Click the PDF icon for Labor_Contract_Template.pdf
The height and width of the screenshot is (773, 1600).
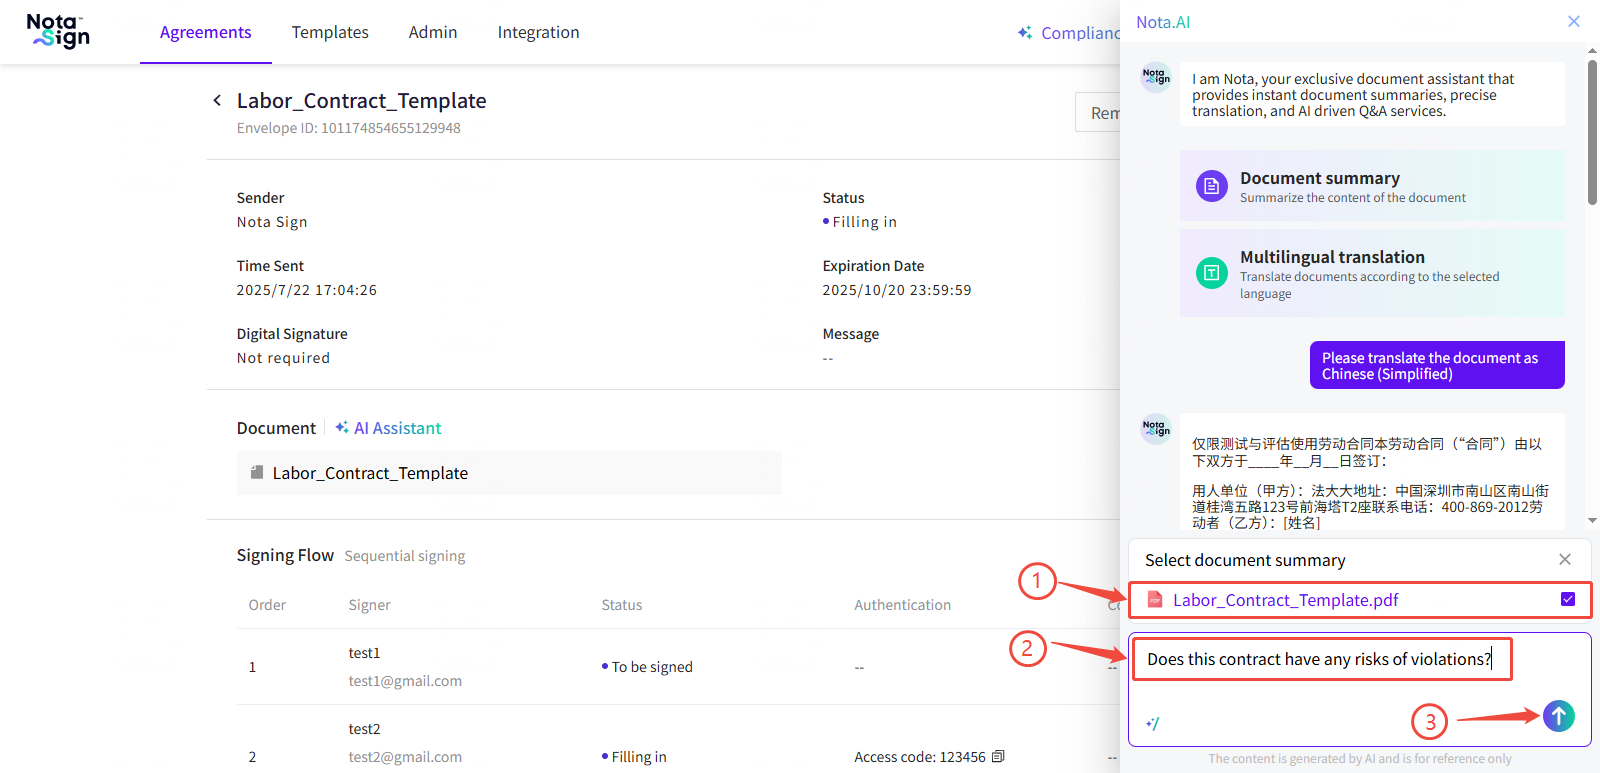pyautogui.click(x=1155, y=600)
